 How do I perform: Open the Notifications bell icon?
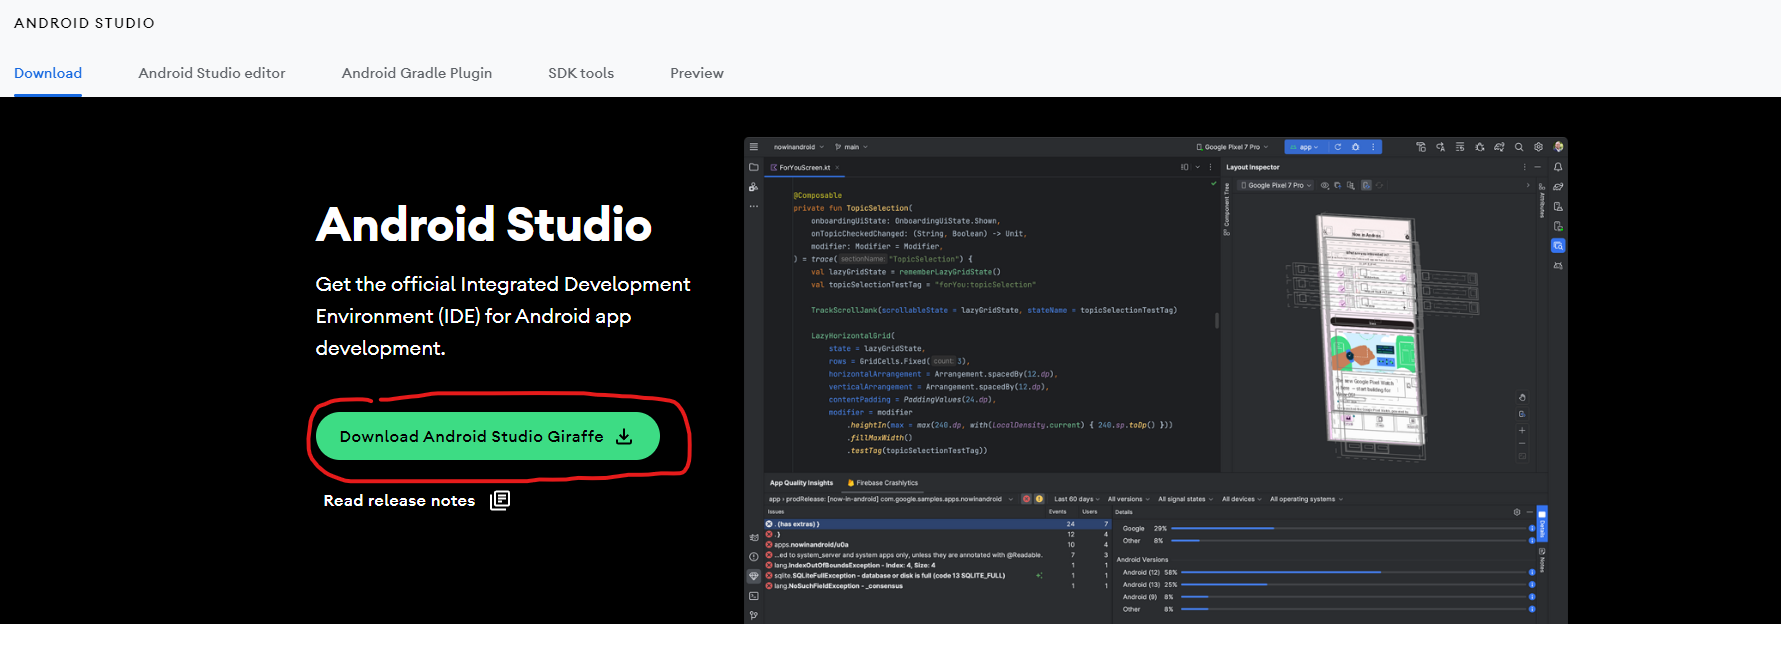(x=1558, y=167)
